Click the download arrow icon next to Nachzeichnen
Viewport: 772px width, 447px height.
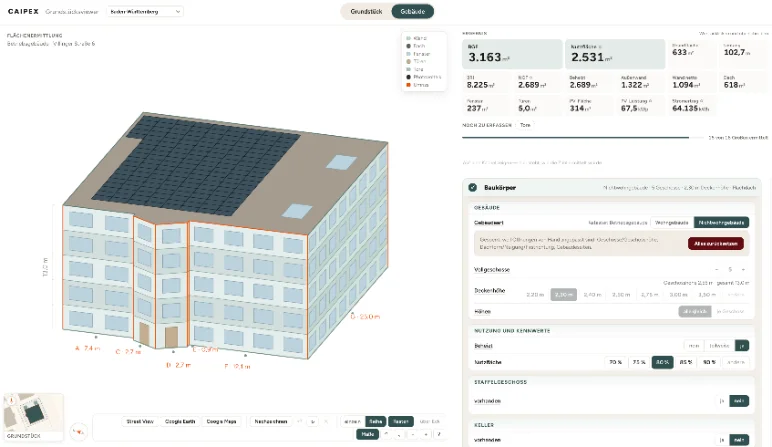(x=313, y=421)
